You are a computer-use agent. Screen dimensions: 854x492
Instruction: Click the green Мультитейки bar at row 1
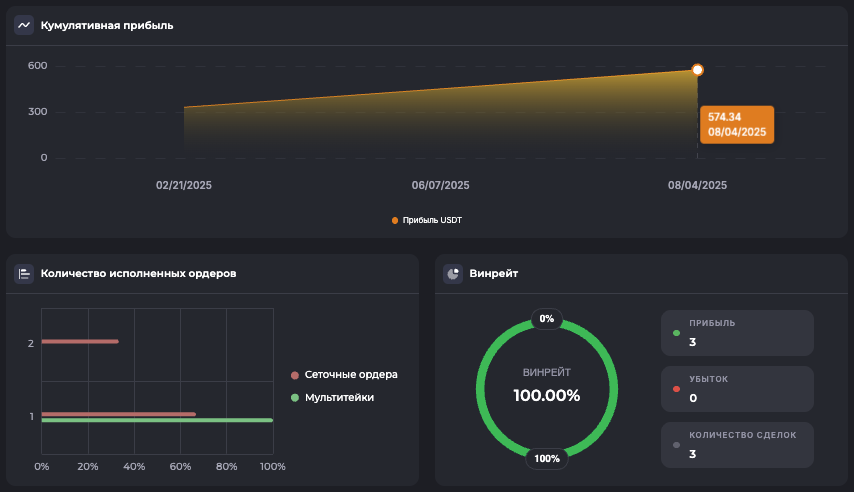click(157, 421)
